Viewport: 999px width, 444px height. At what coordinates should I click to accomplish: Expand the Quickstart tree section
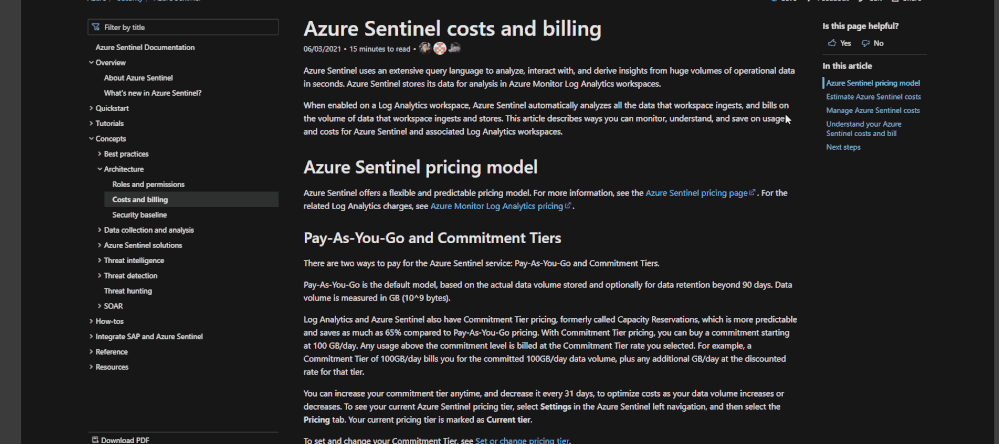[x=92, y=108]
